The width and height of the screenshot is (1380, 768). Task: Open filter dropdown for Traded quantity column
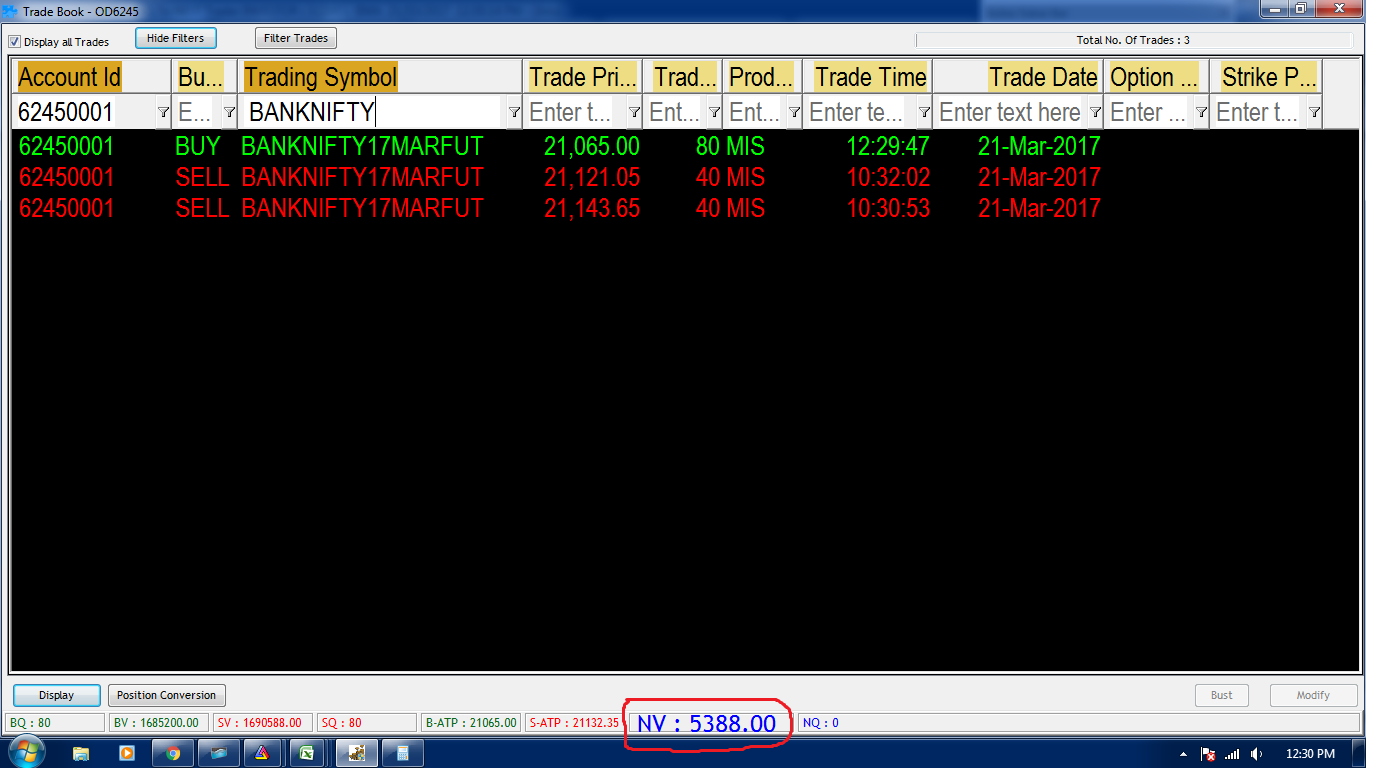pos(714,113)
